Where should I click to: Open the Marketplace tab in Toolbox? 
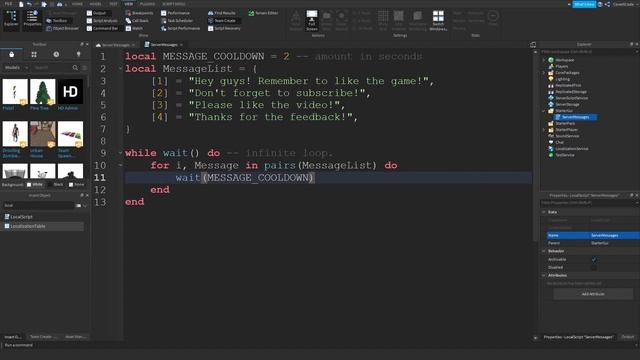tap(11, 54)
